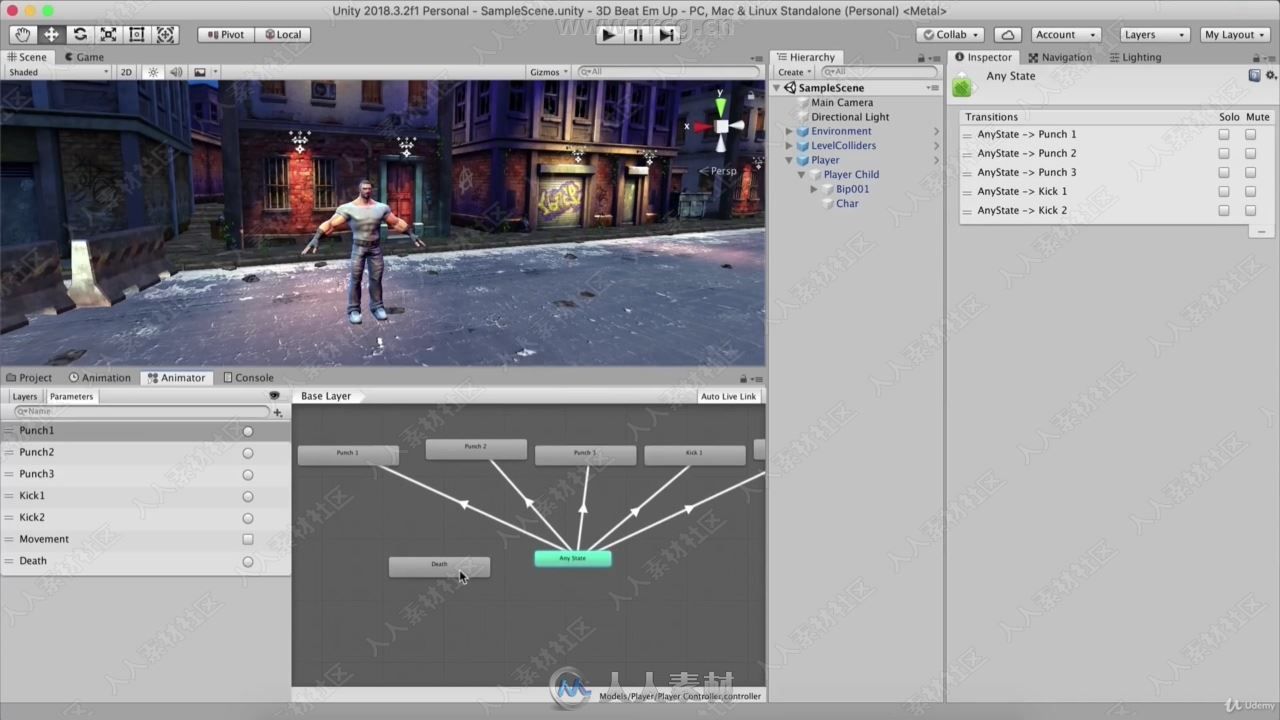Toggle Pivot handle position button
Image resolution: width=1280 pixels, height=720 pixels.
pyautogui.click(x=225, y=34)
